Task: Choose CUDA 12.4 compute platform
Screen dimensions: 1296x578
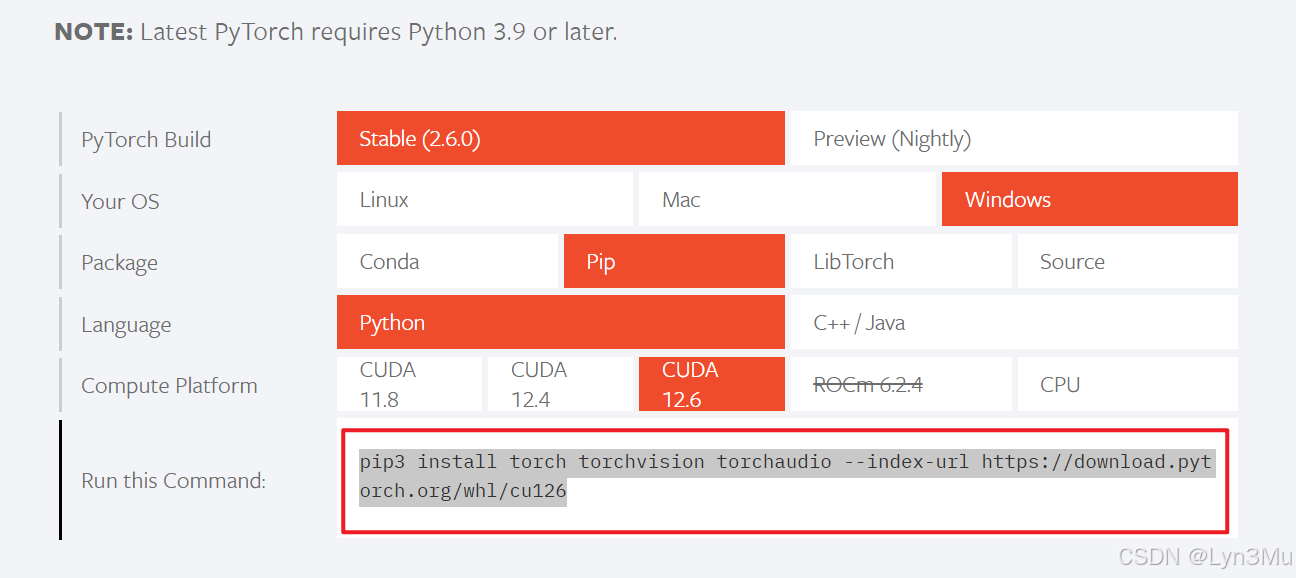Action: click(x=560, y=383)
